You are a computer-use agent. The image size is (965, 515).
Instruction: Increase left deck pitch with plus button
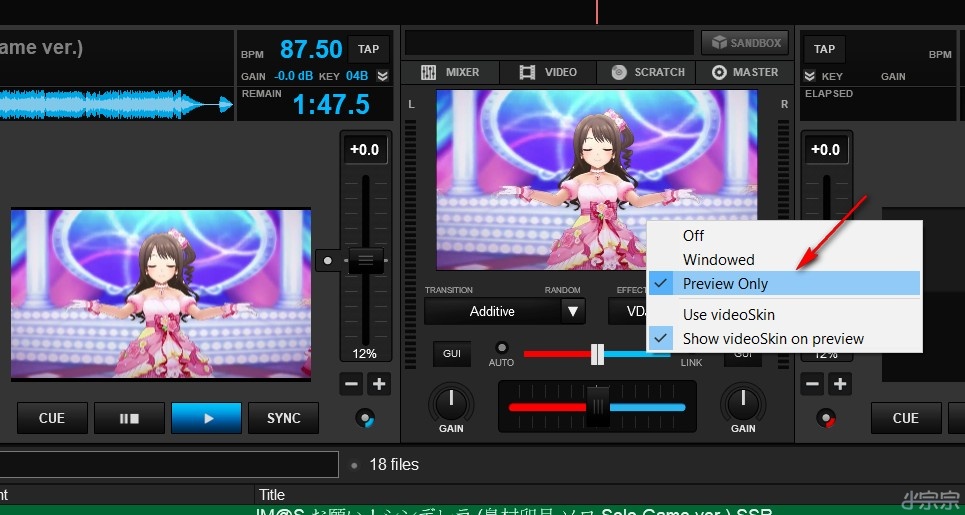379,384
